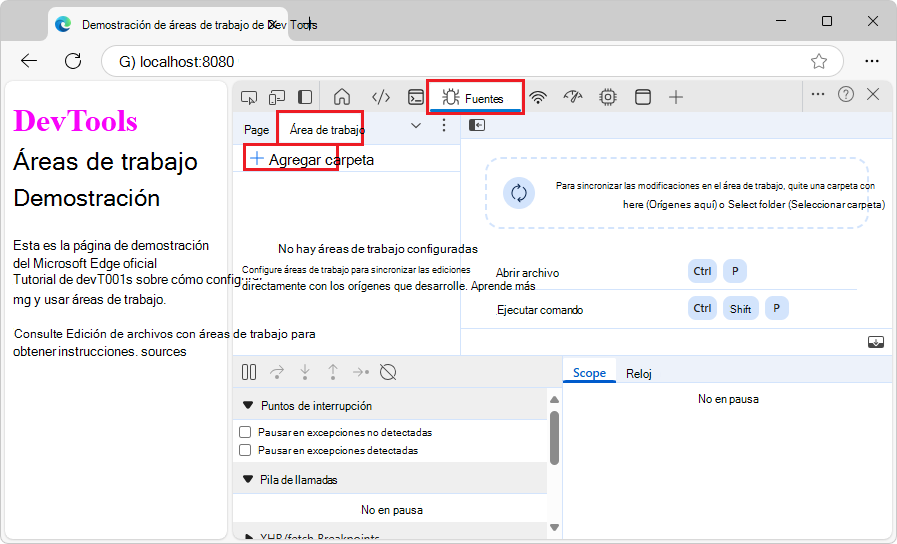Image resolution: width=897 pixels, height=544 pixels.
Task: Toggle the debugger drawer icon
Action: pos(875,342)
